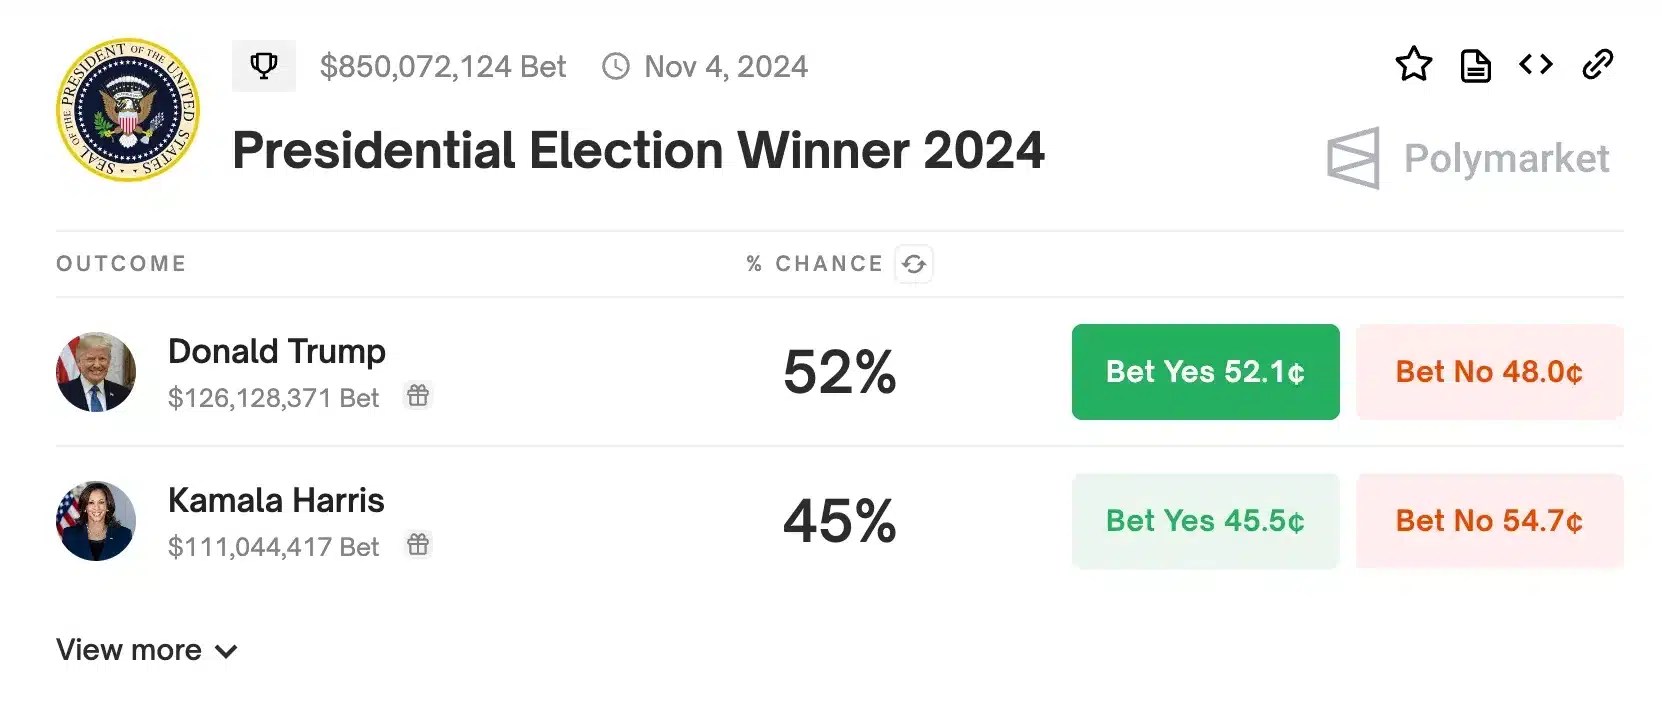The image size is (1662, 712).
Task: Open the document details icon
Action: [x=1475, y=66]
